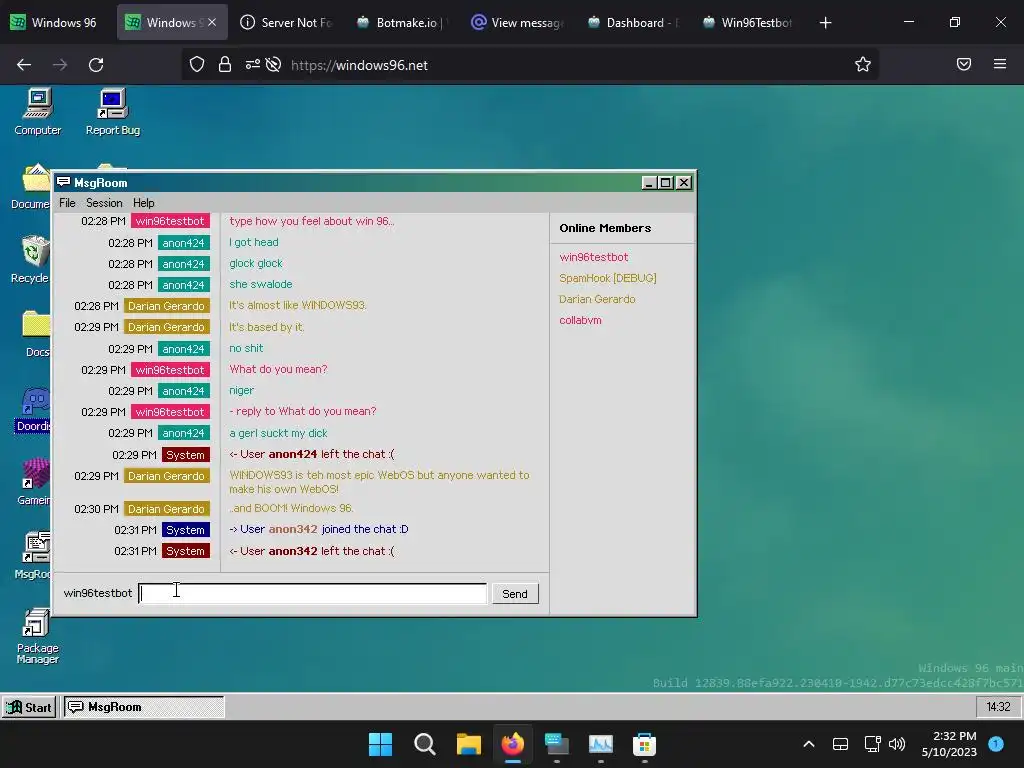Switch to the View message tab

pyautogui.click(x=517, y=22)
